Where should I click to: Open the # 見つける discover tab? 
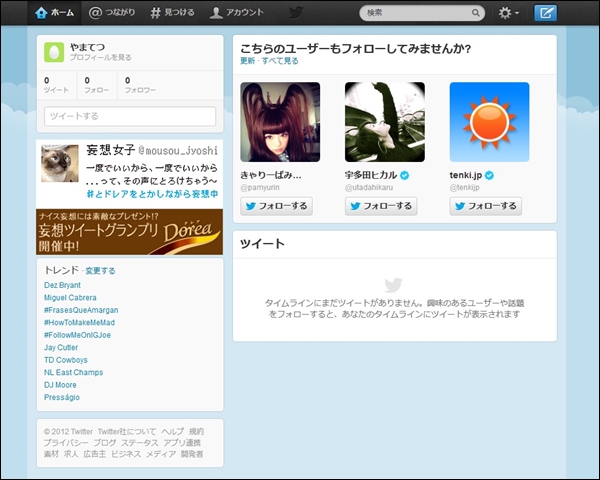point(172,13)
